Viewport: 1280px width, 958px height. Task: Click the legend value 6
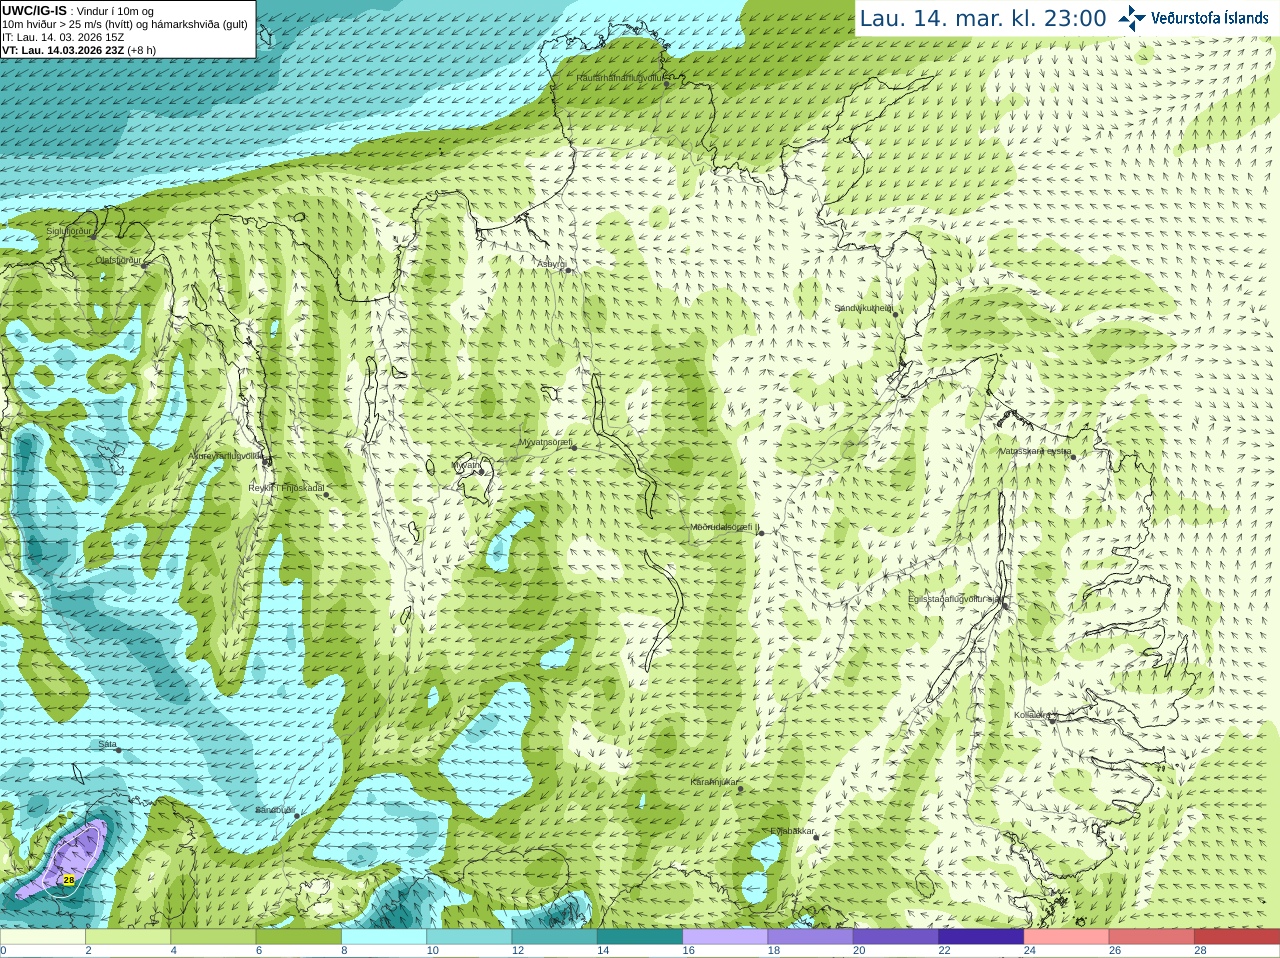tap(259, 951)
